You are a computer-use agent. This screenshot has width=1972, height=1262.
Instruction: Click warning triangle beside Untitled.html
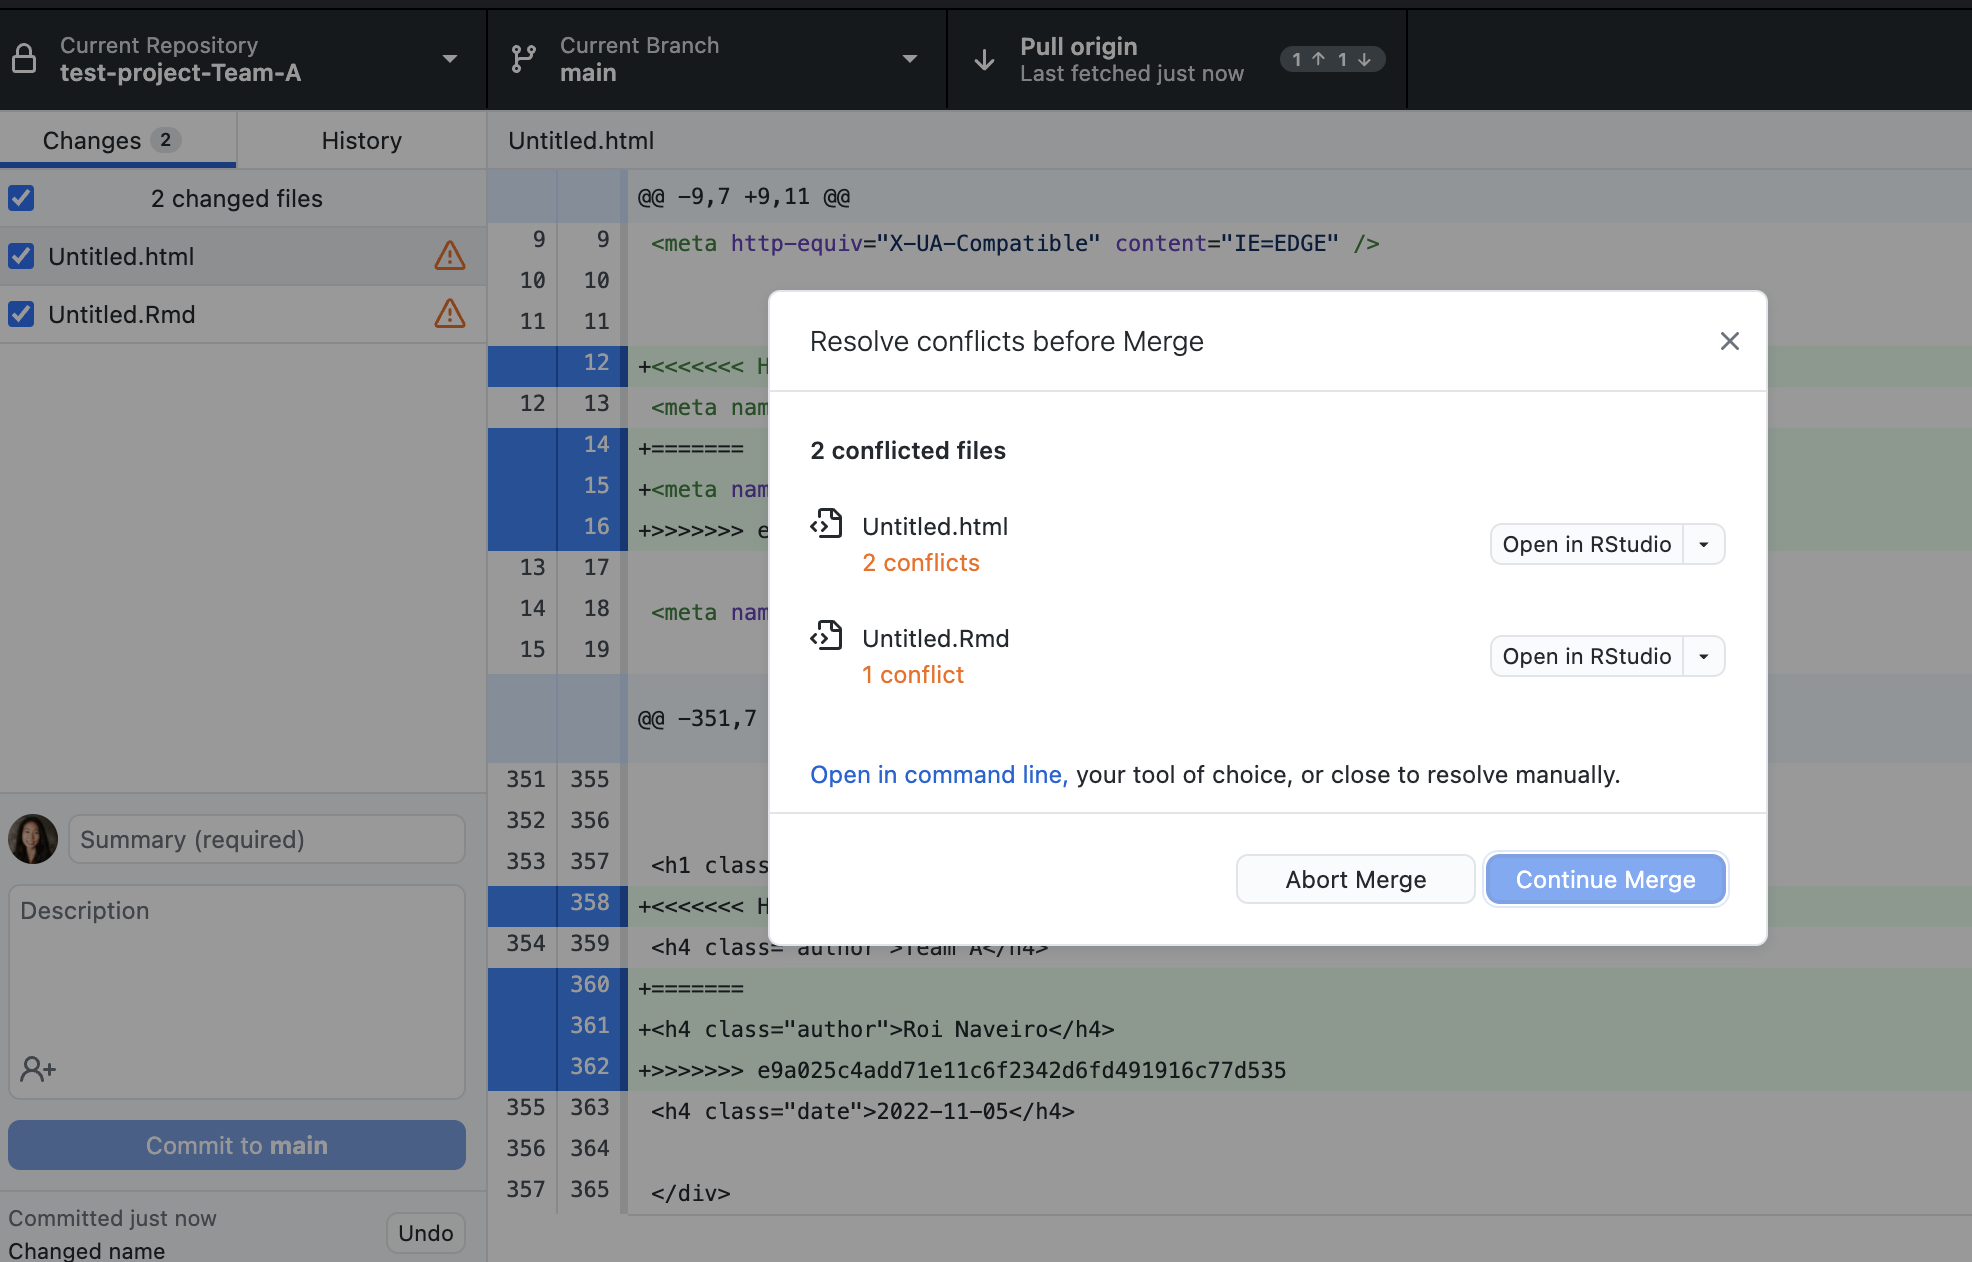click(450, 256)
